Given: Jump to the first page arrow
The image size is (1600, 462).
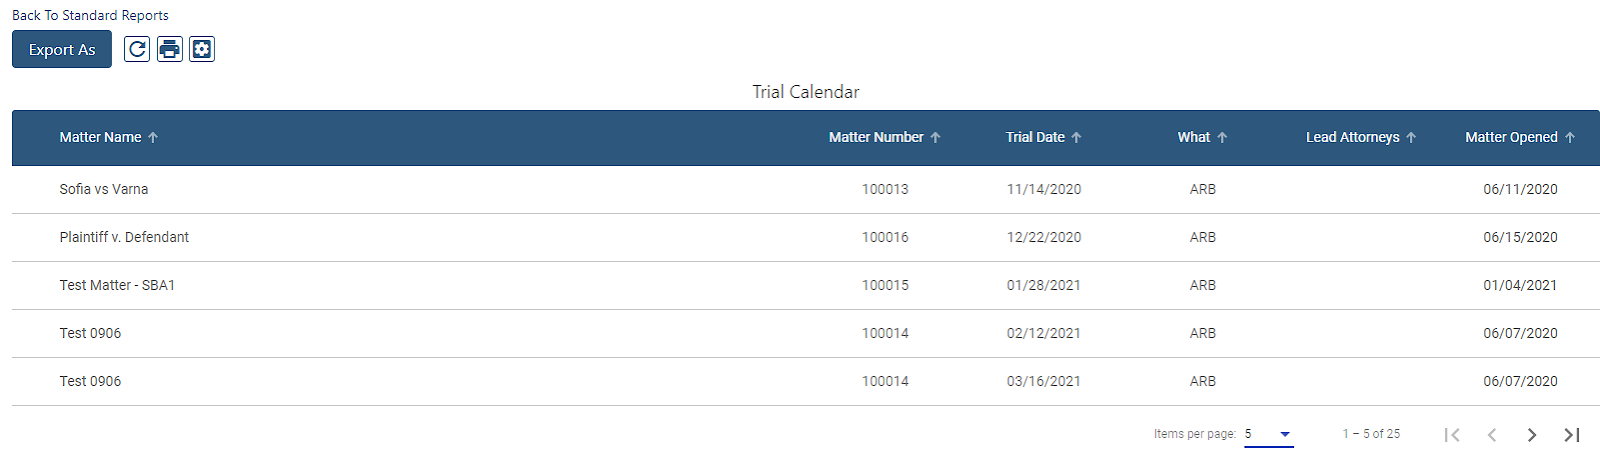Looking at the screenshot, I should (x=1452, y=434).
